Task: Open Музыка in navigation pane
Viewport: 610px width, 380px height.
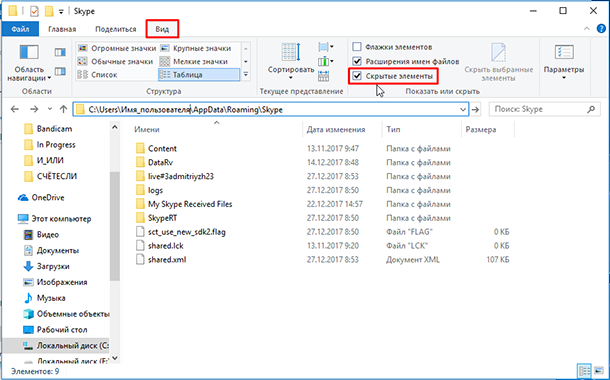Action: (51, 298)
